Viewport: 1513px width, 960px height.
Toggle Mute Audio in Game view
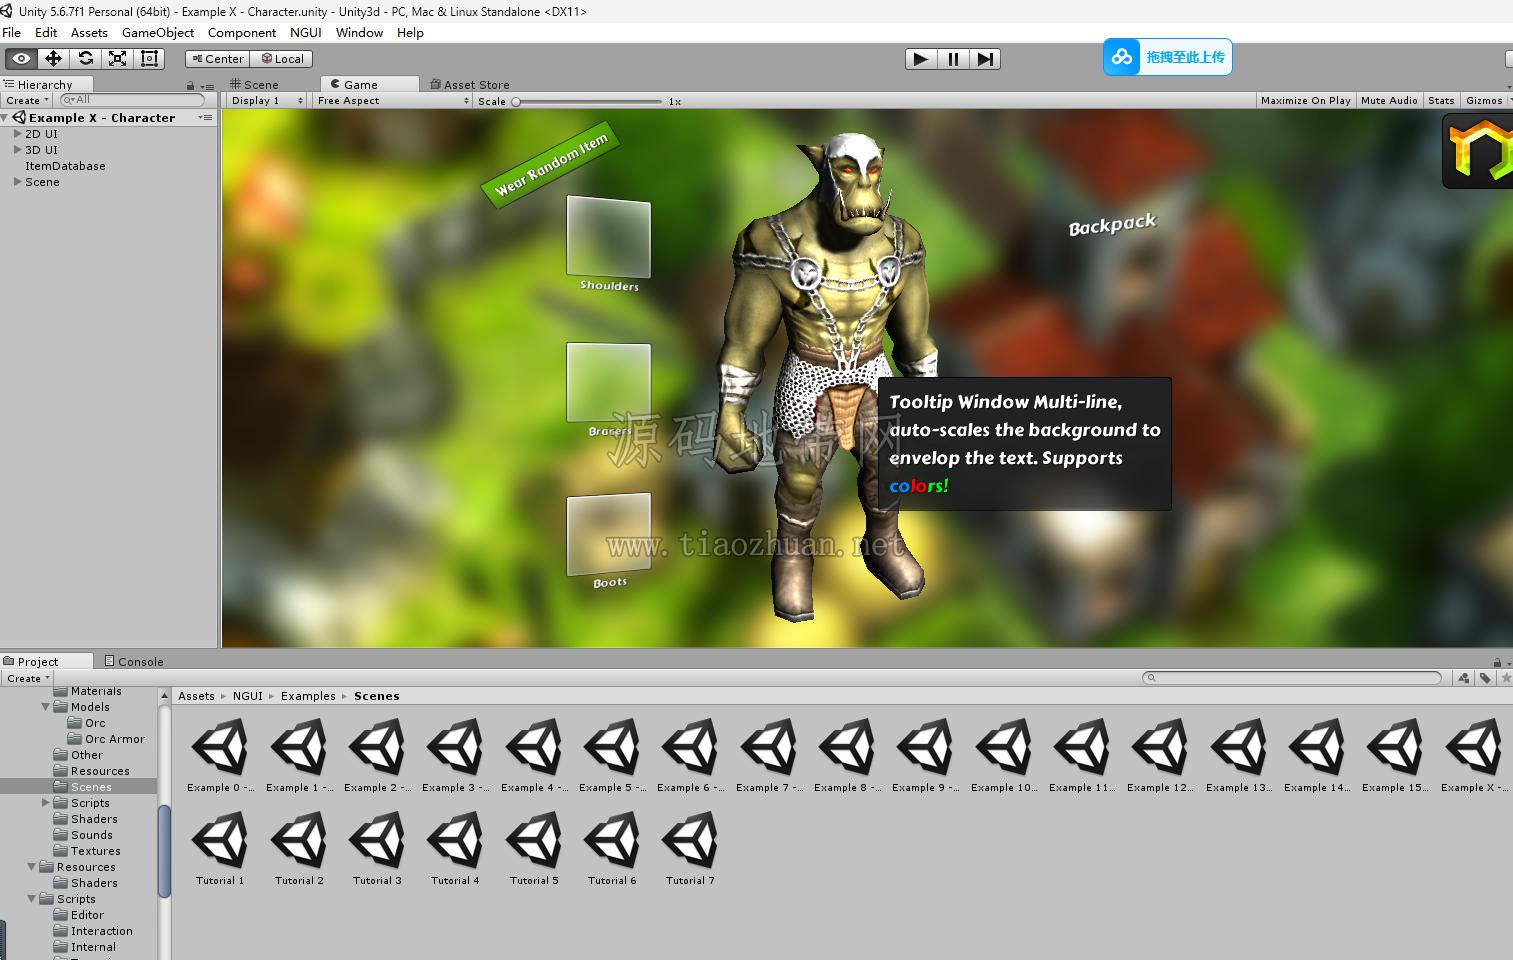click(x=1389, y=100)
